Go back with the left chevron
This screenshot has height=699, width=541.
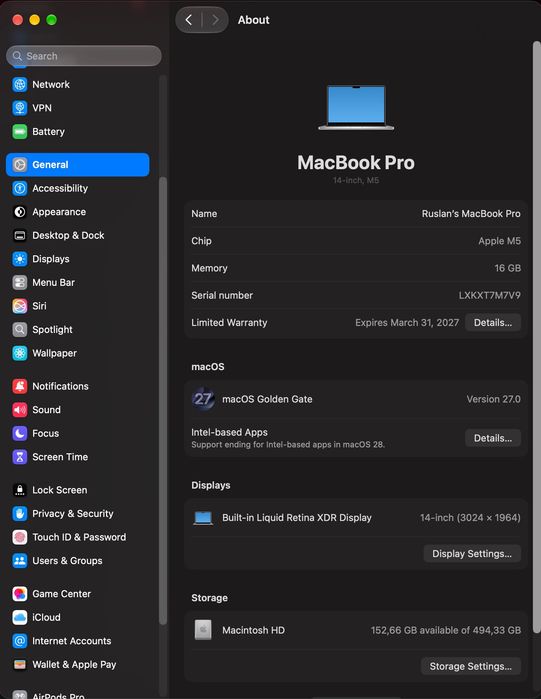coord(189,20)
